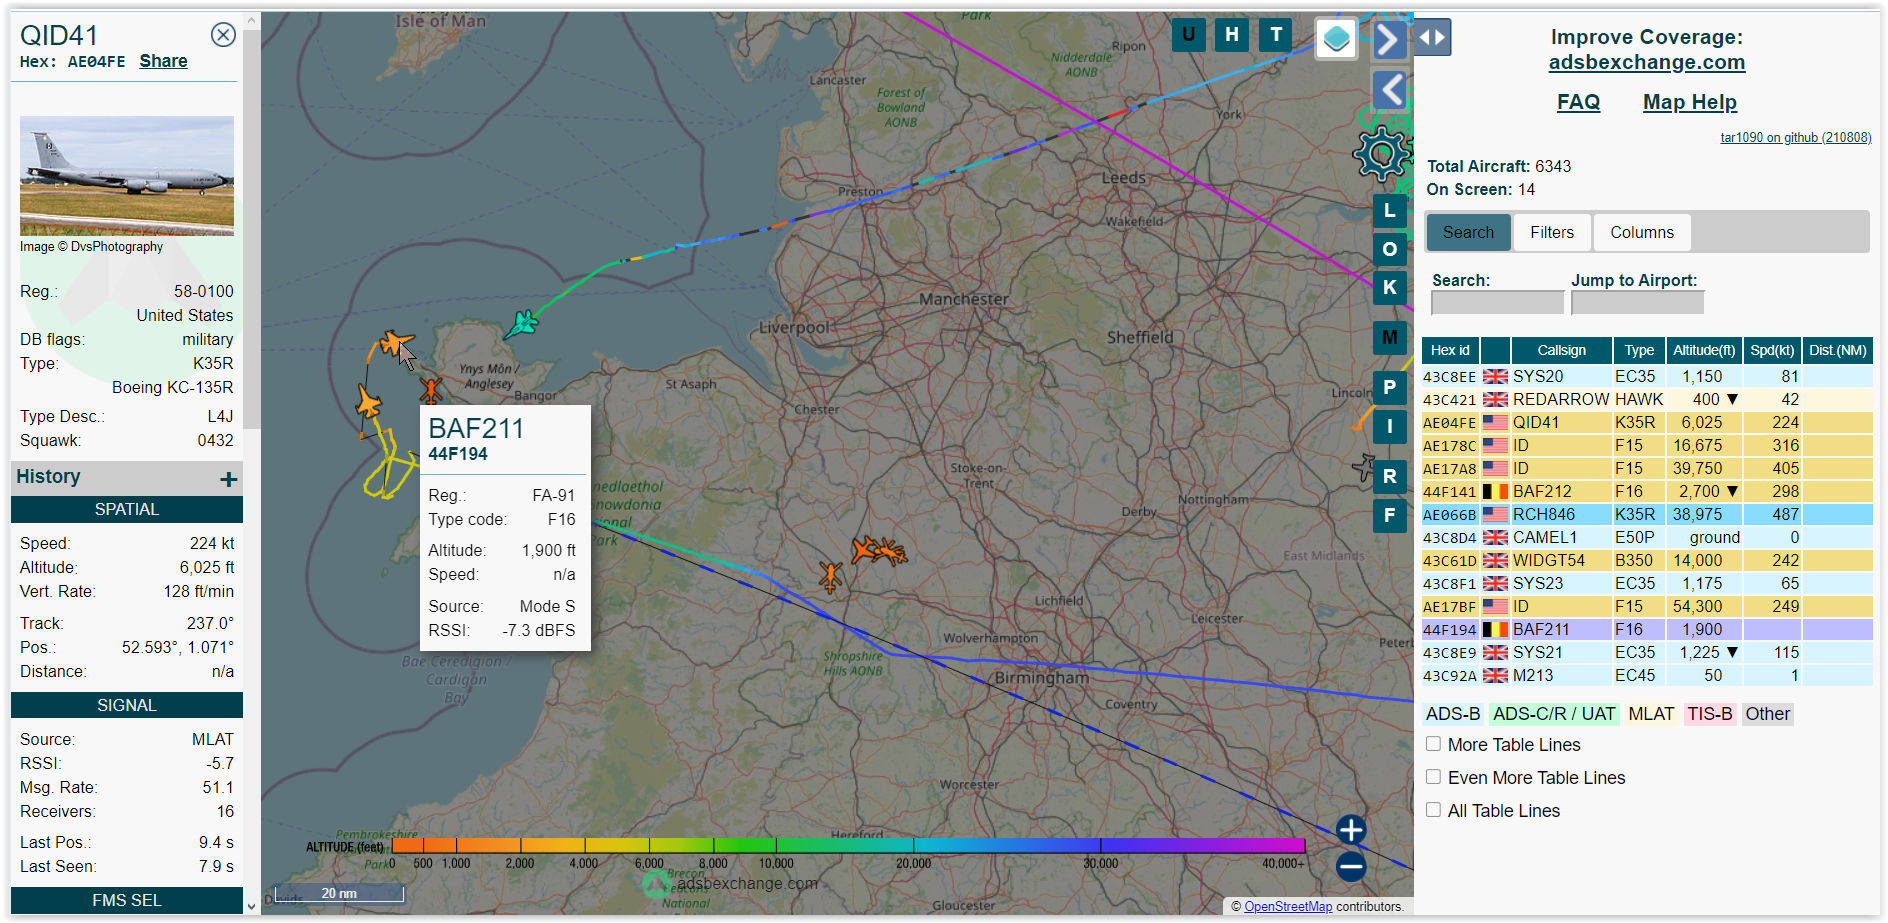Select the CAMEL1 row in aircraft table
1888x923 pixels.
[1647, 537]
